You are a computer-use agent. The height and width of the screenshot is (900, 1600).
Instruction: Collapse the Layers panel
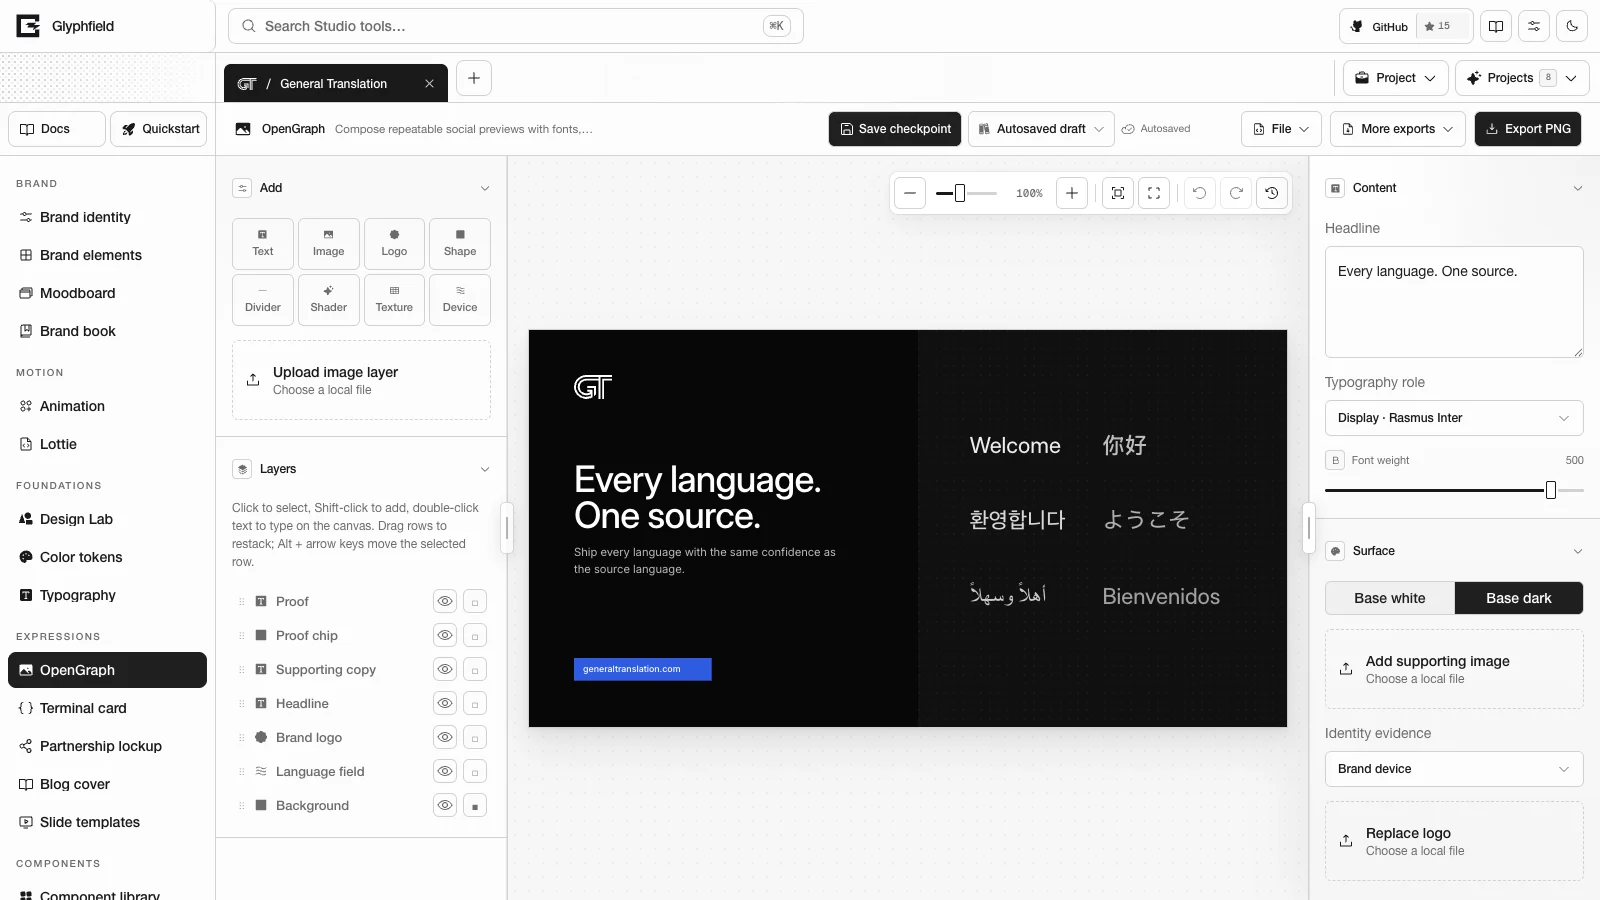(x=485, y=469)
